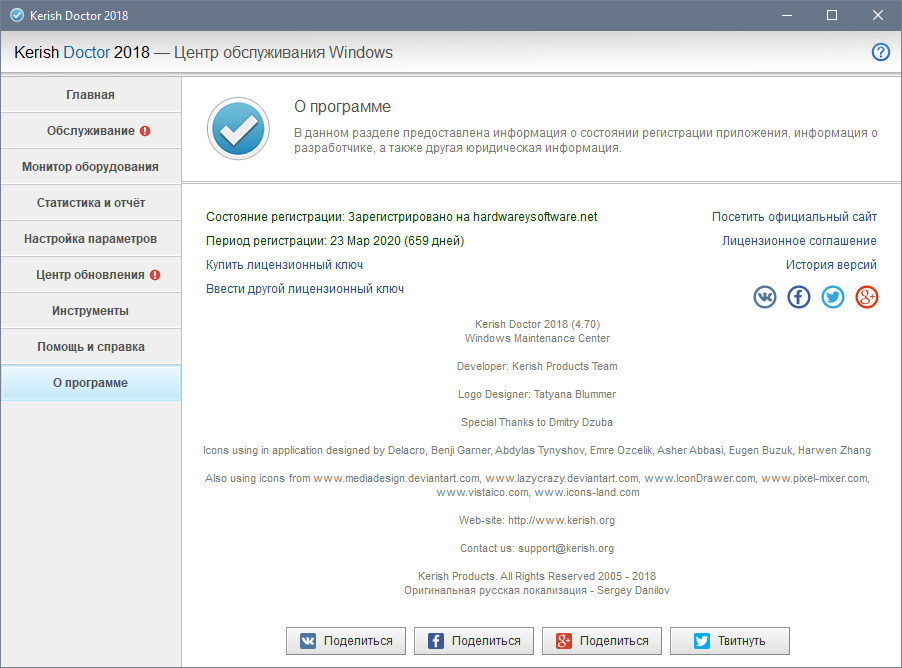Open the Главная section
The height and width of the screenshot is (668, 902).
[x=91, y=95]
